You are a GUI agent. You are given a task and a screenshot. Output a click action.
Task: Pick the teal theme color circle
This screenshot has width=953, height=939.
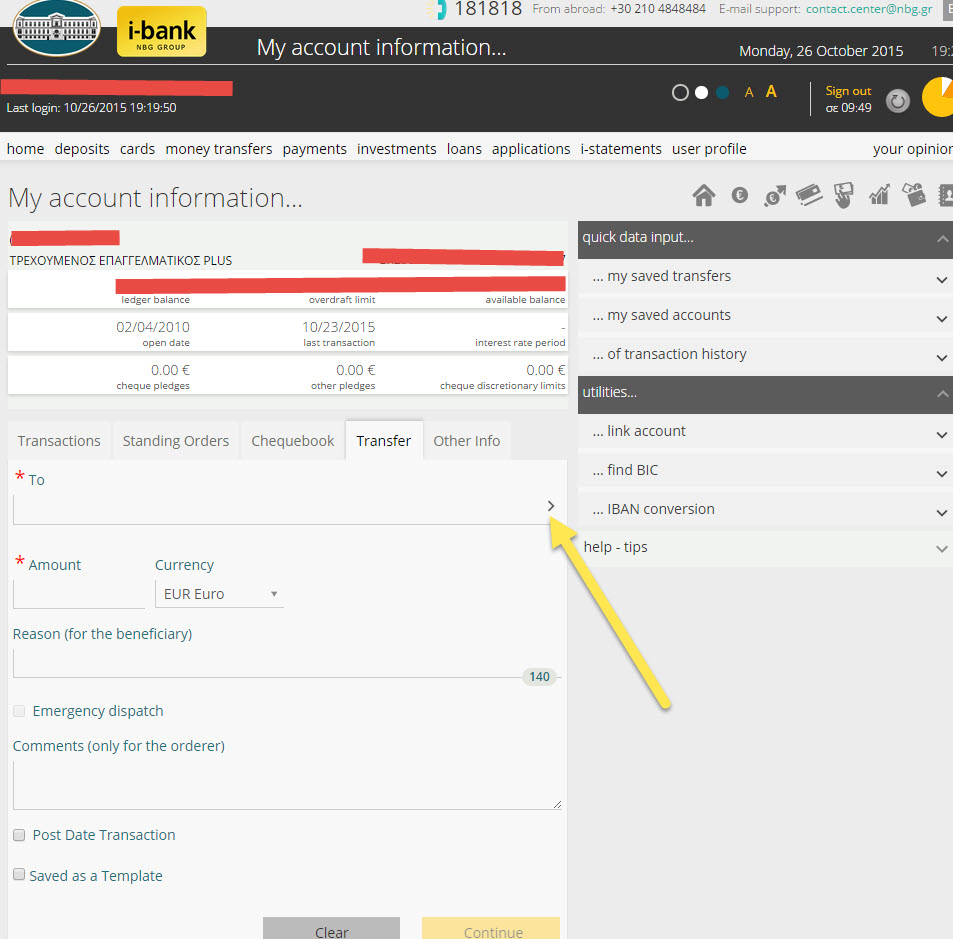pyautogui.click(x=723, y=92)
